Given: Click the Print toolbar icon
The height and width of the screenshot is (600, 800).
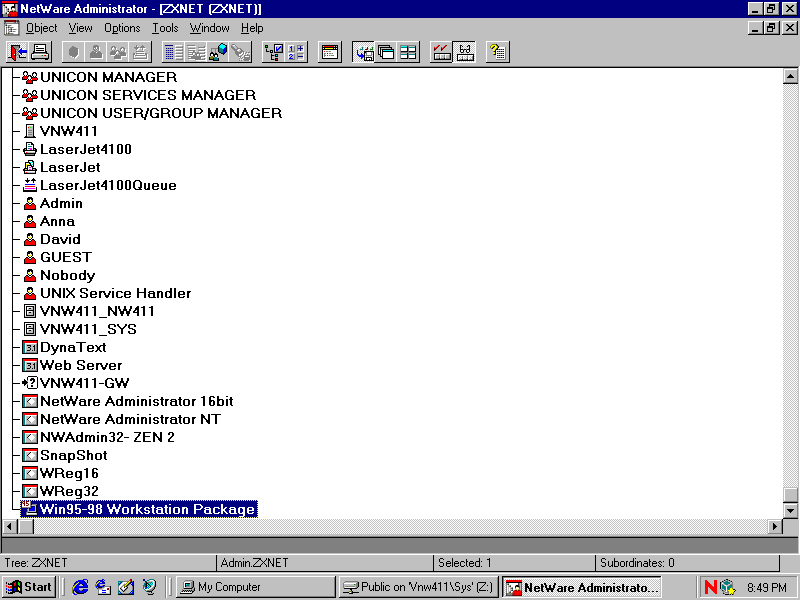Looking at the screenshot, I should pos(40,52).
